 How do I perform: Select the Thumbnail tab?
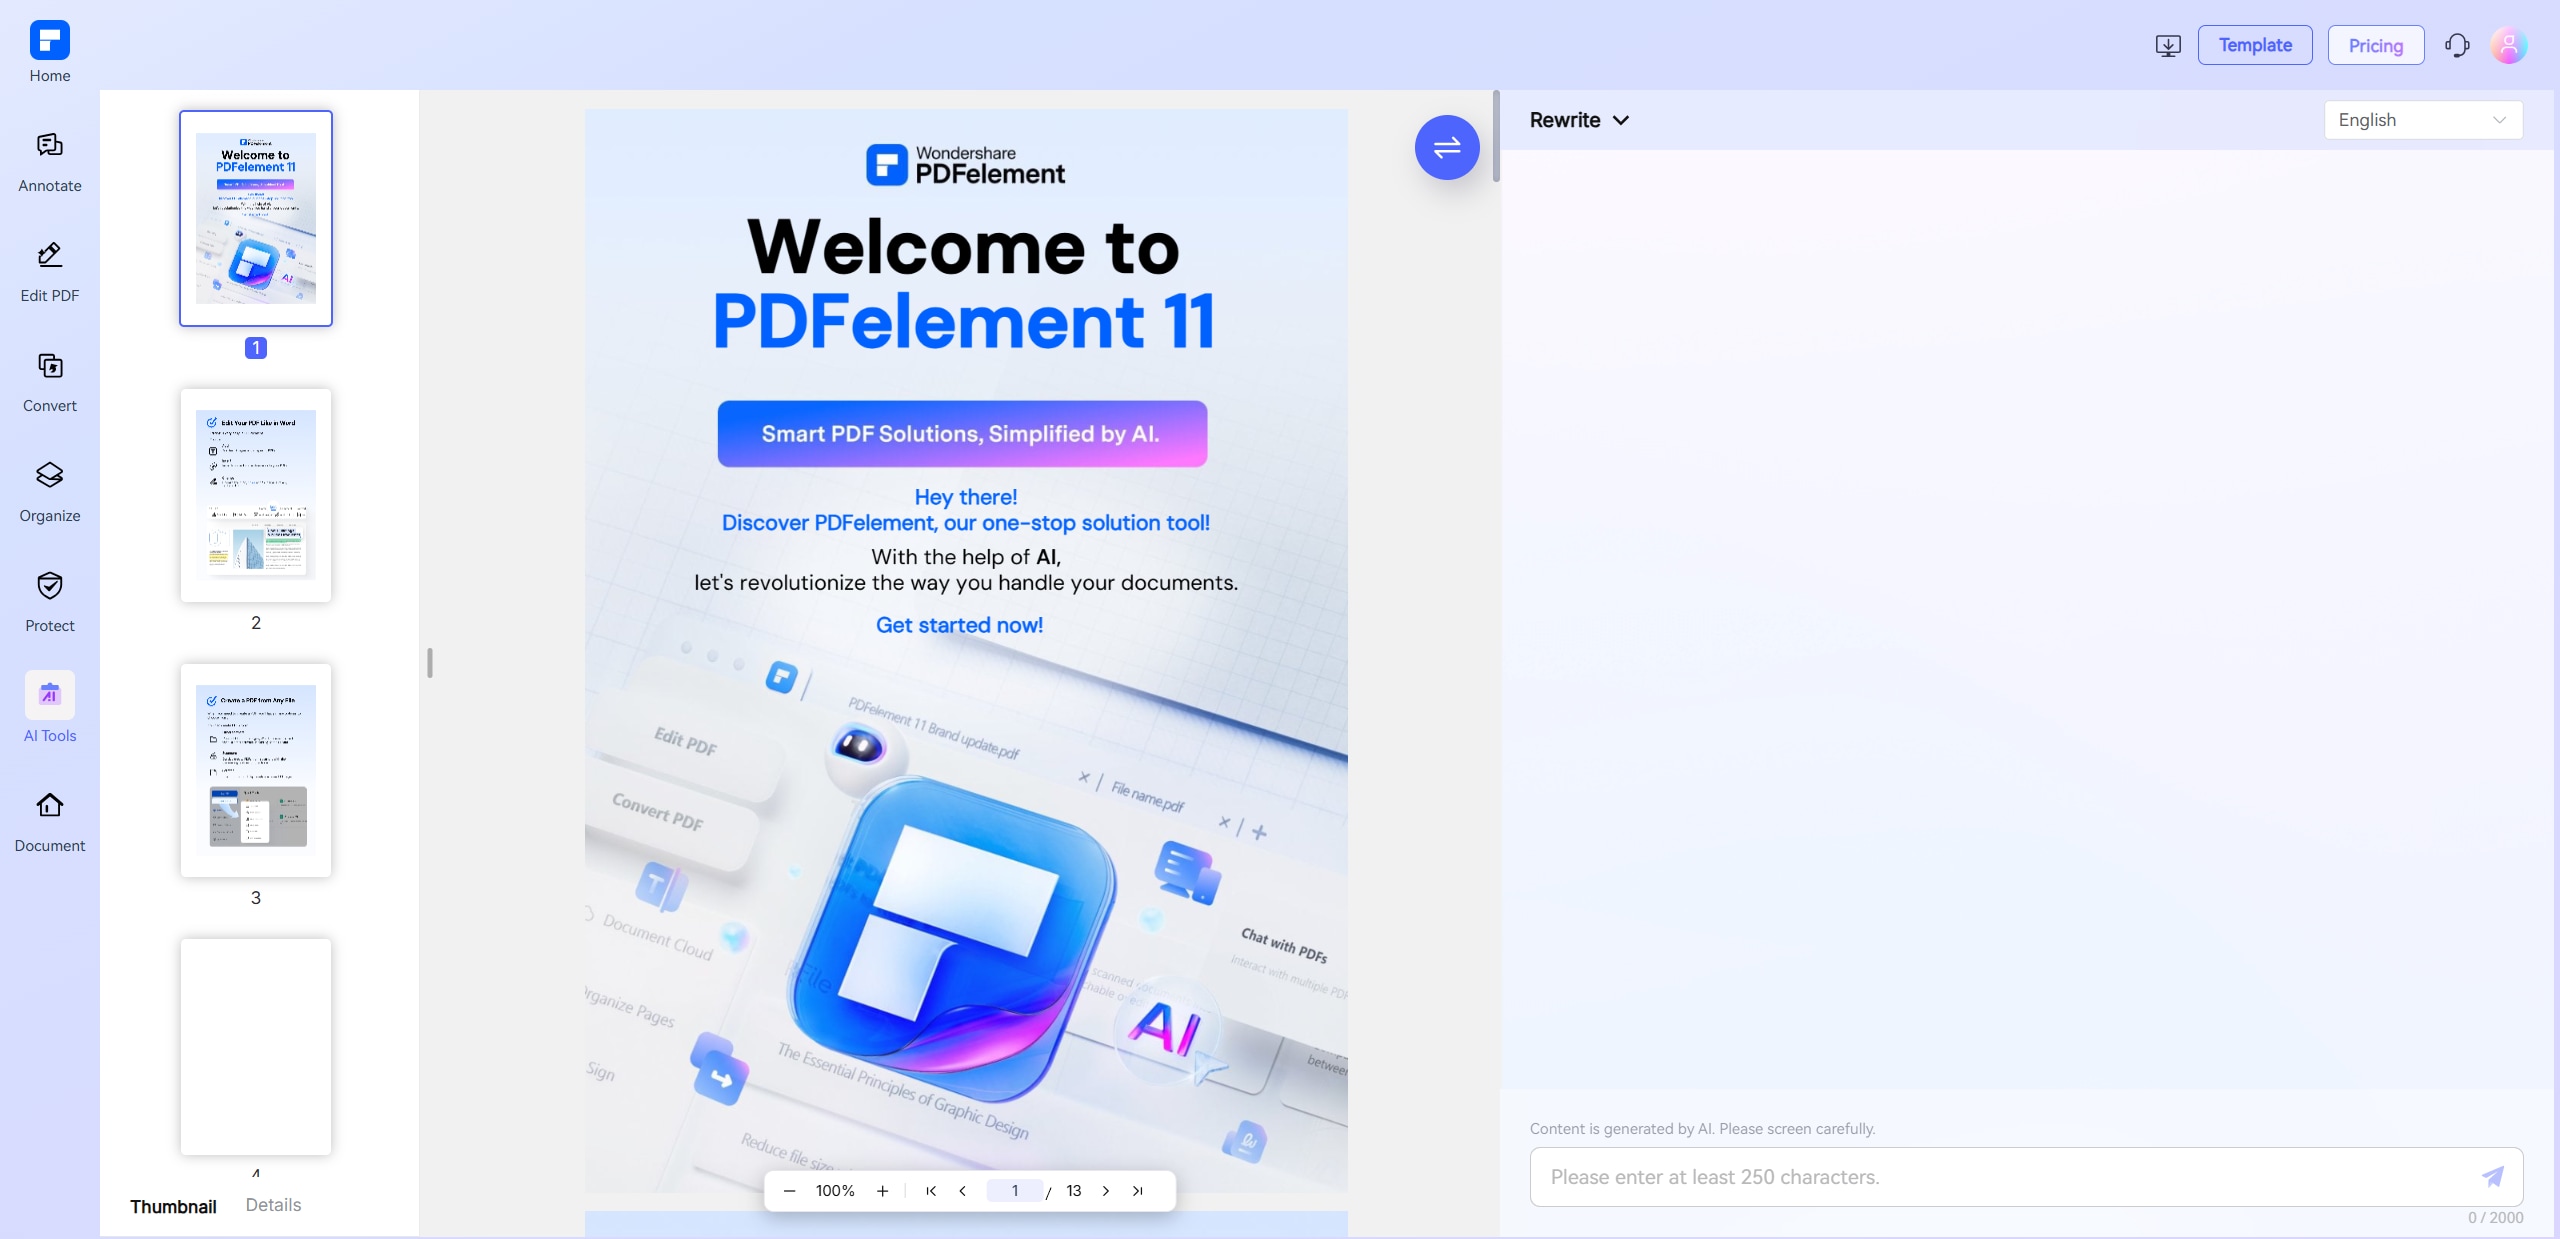[173, 1206]
